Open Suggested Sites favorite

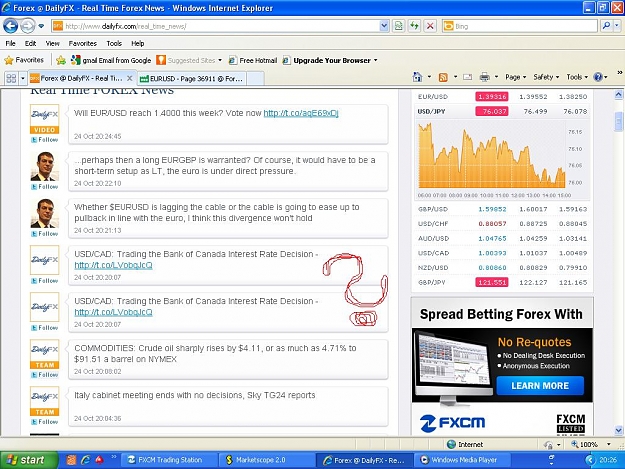(189, 60)
